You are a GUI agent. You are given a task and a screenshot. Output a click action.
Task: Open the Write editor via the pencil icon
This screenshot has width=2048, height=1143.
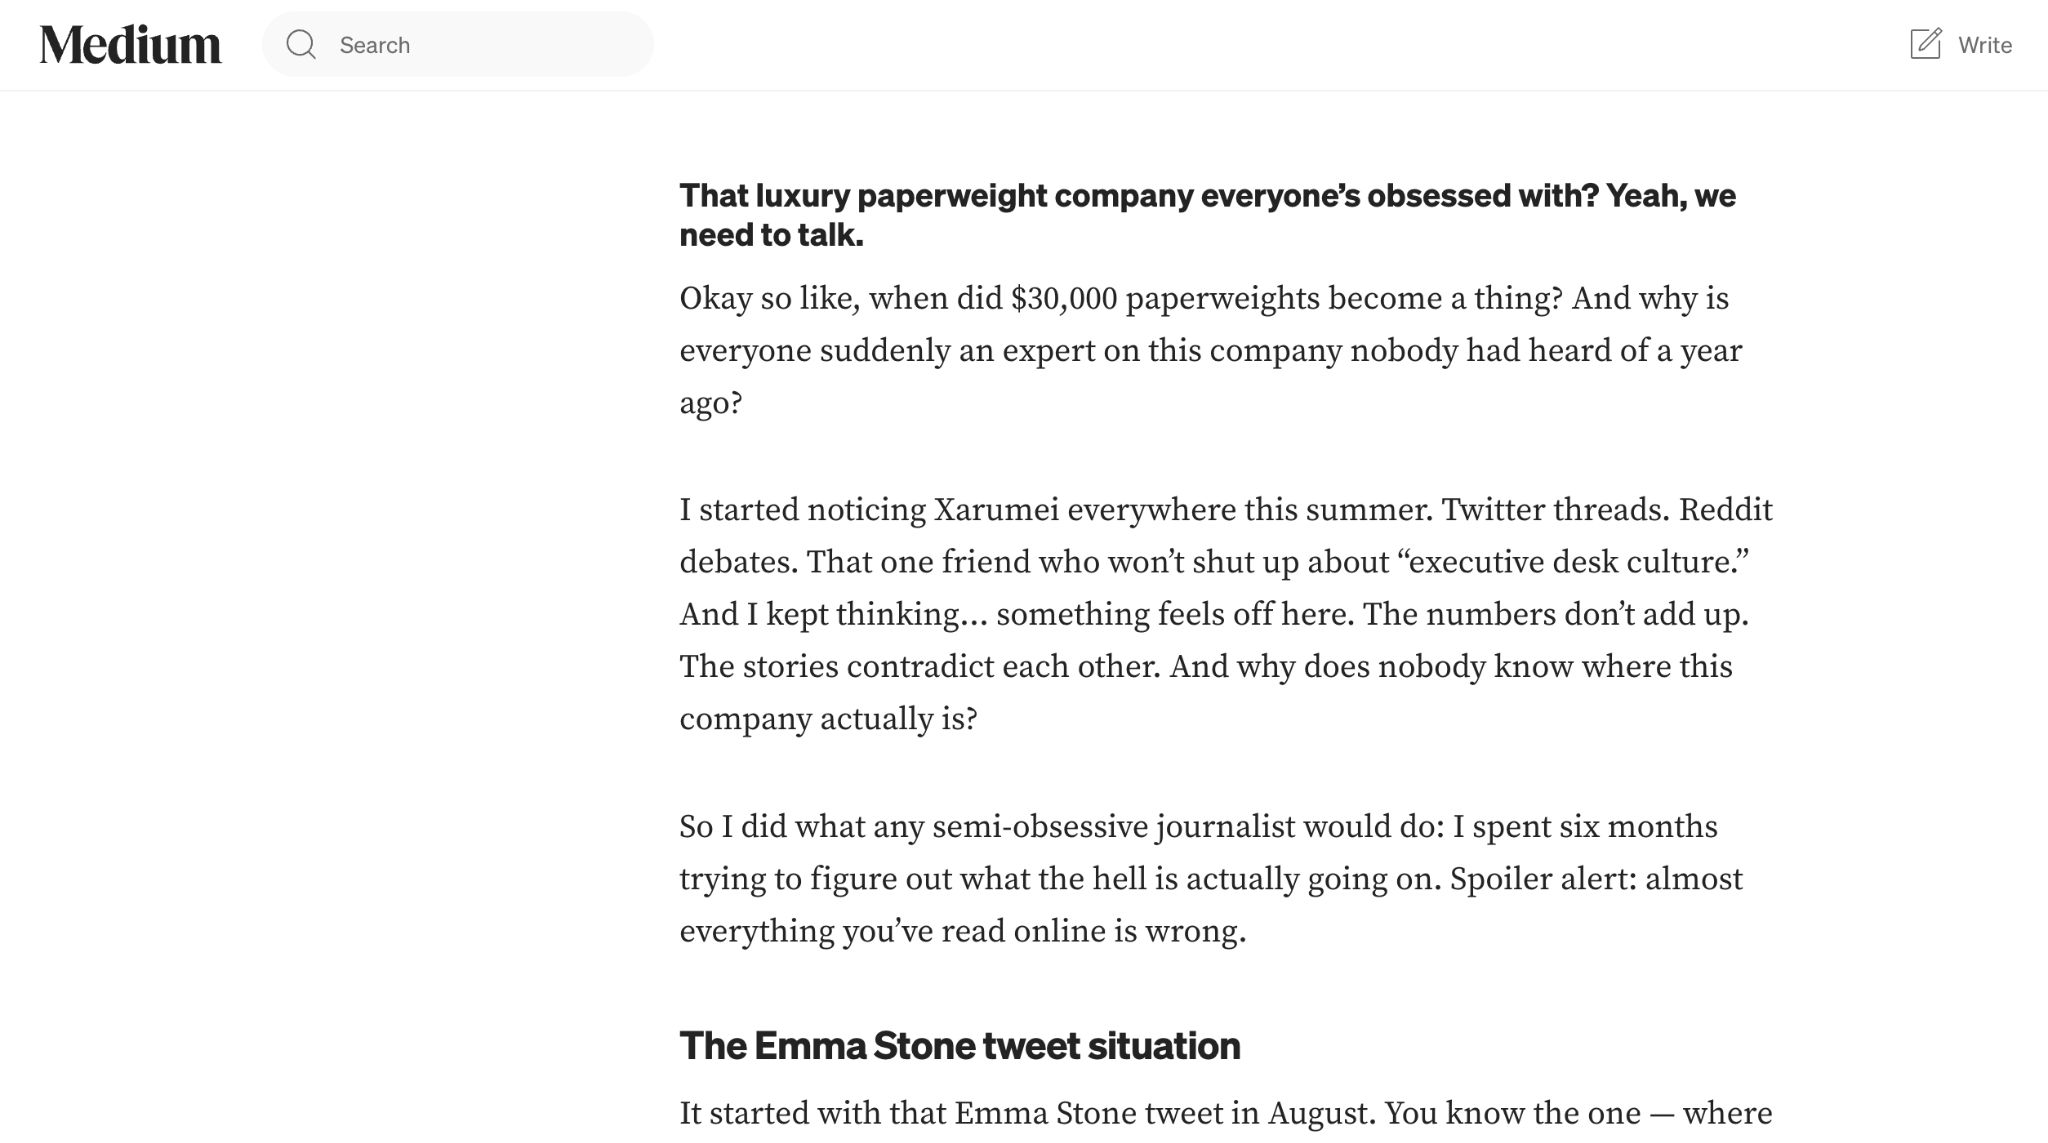pyautogui.click(x=1925, y=43)
